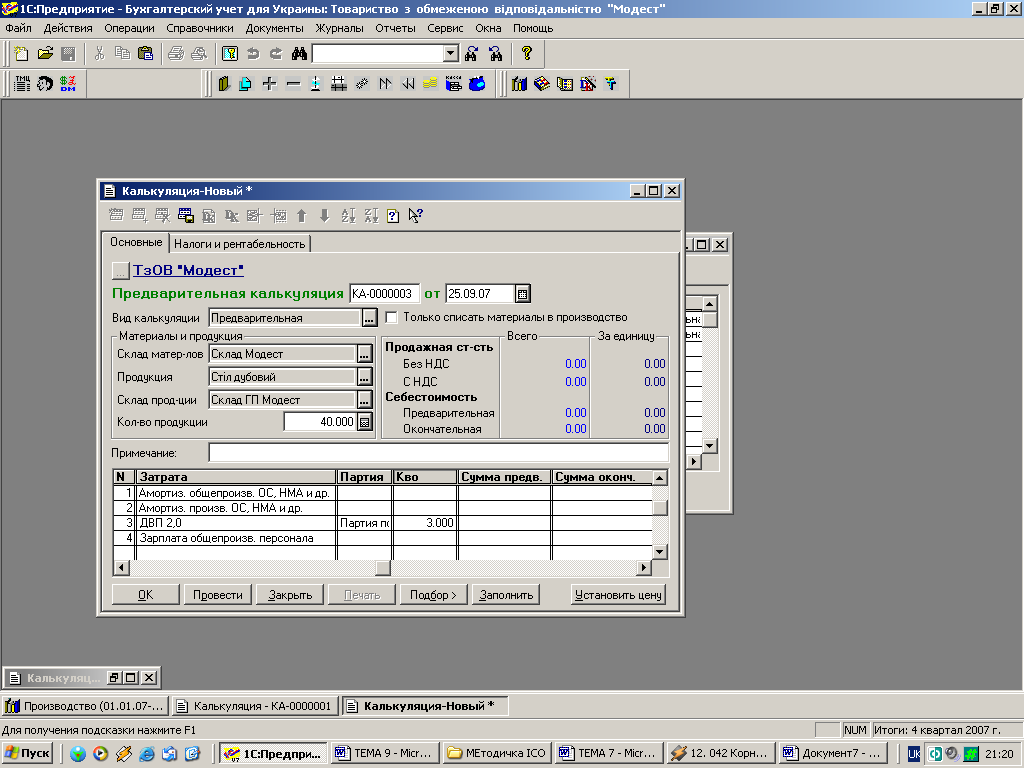Switch to 'Производство (01.01.07-...' window tab

coord(86,706)
